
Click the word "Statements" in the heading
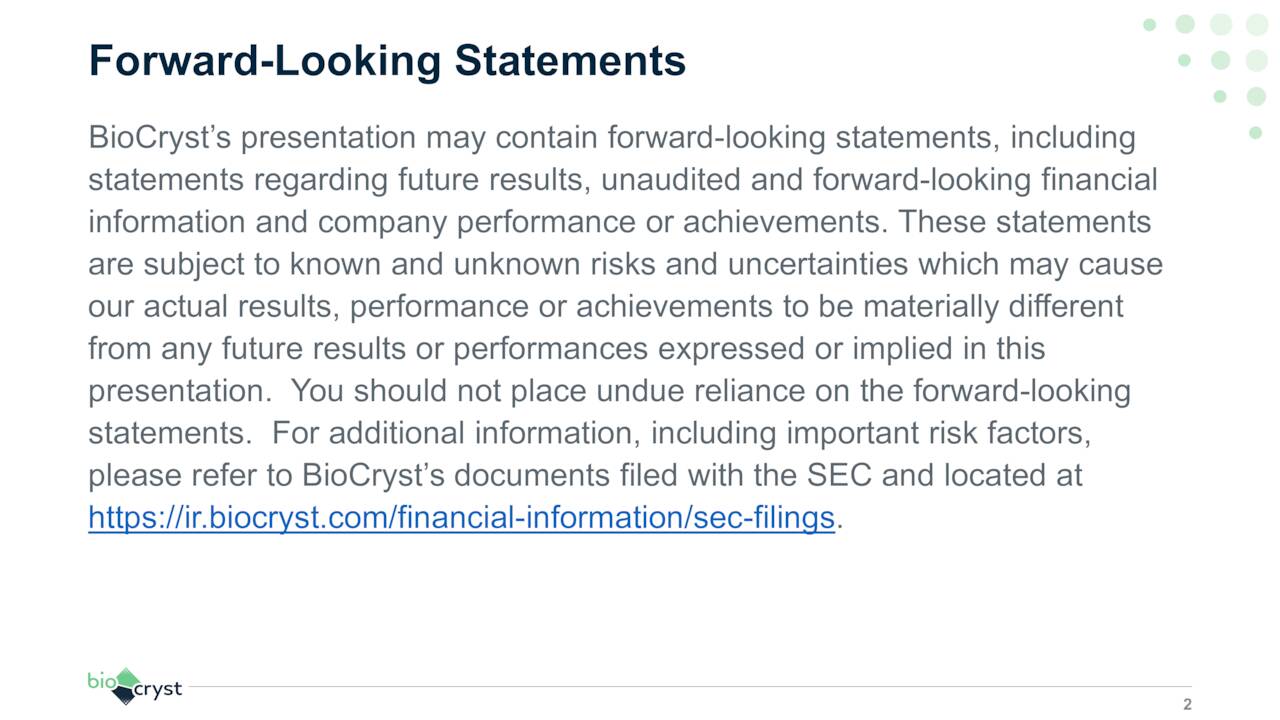pyautogui.click(x=570, y=60)
